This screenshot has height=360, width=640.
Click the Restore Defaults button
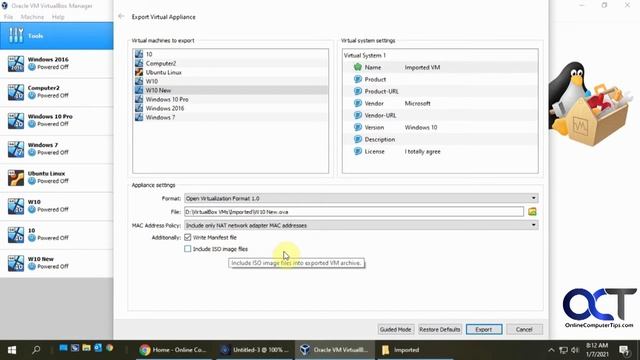pyautogui.click(x=440, y=329)
